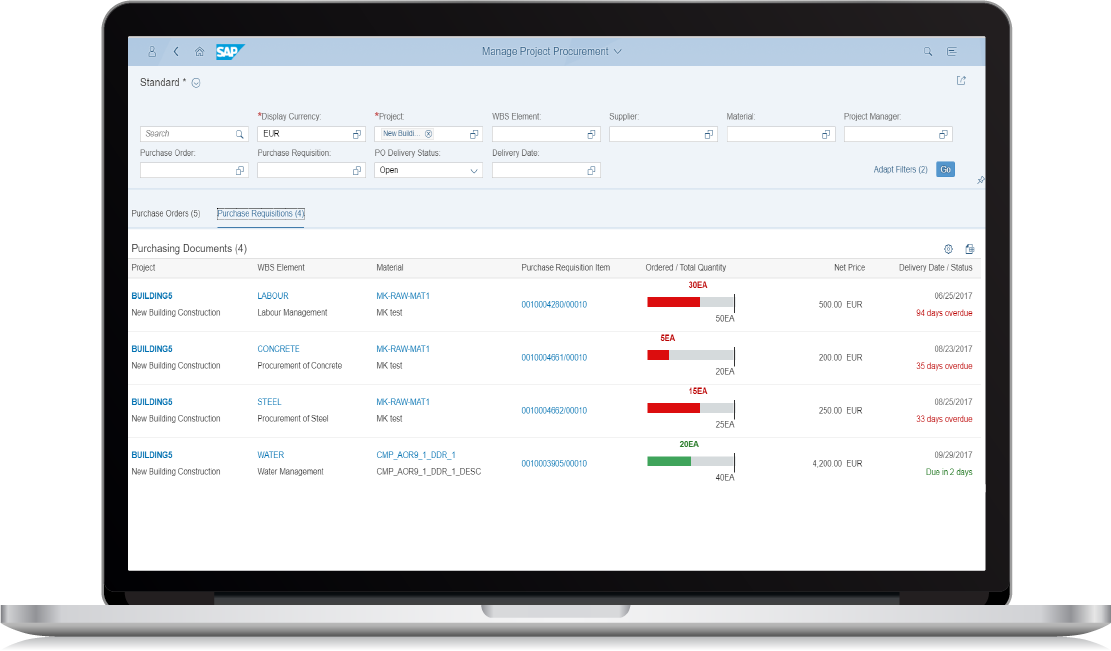The width and height of the screenshot is (1111, 651).
Task: Open the header search icon
Action: [927, 52]
